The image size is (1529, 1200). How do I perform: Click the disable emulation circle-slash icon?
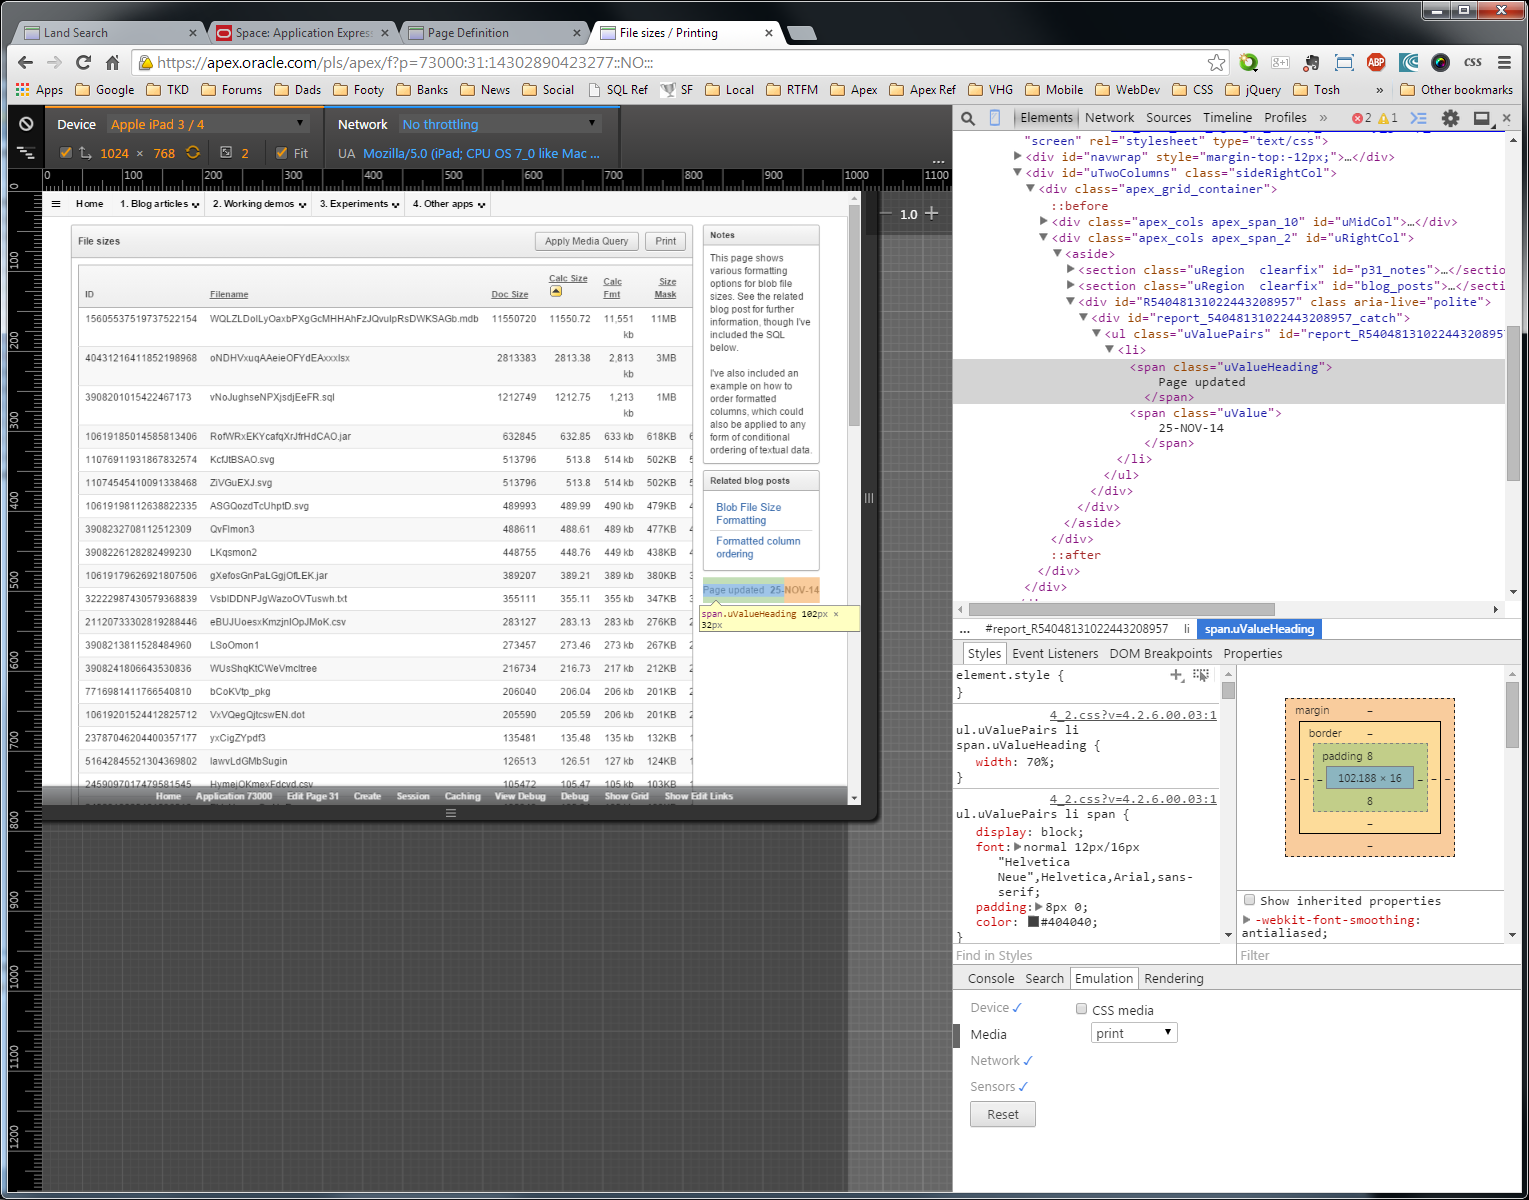(x=26, y=124)
